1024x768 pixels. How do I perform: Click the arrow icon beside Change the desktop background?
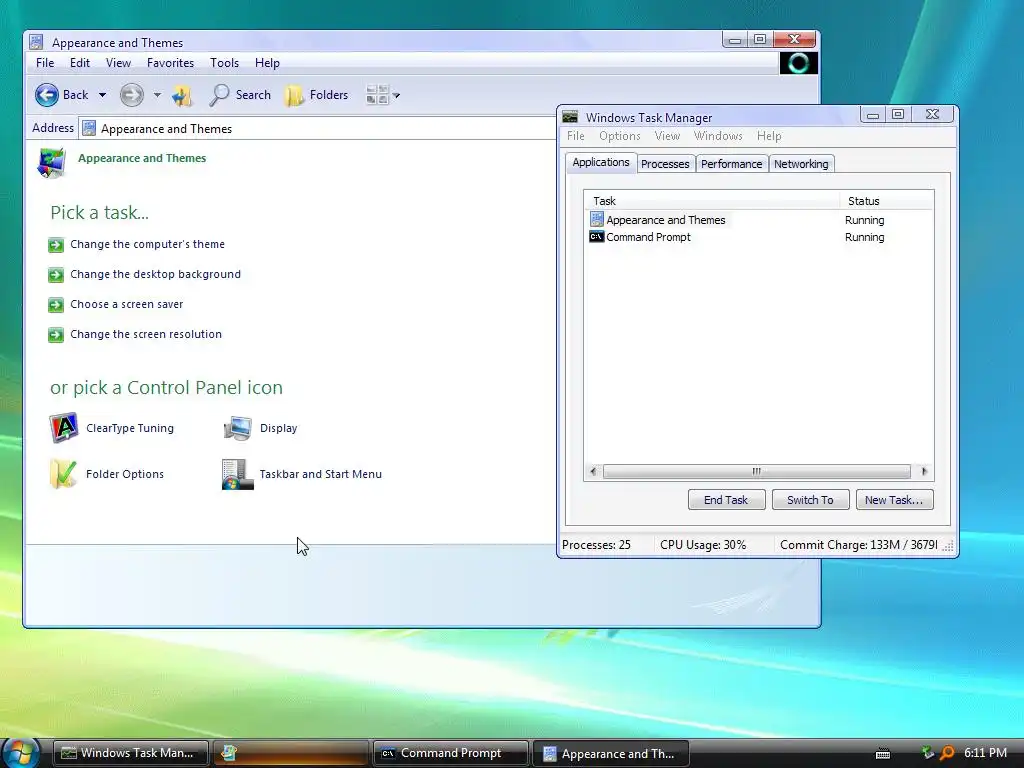[x=56, y=275]
